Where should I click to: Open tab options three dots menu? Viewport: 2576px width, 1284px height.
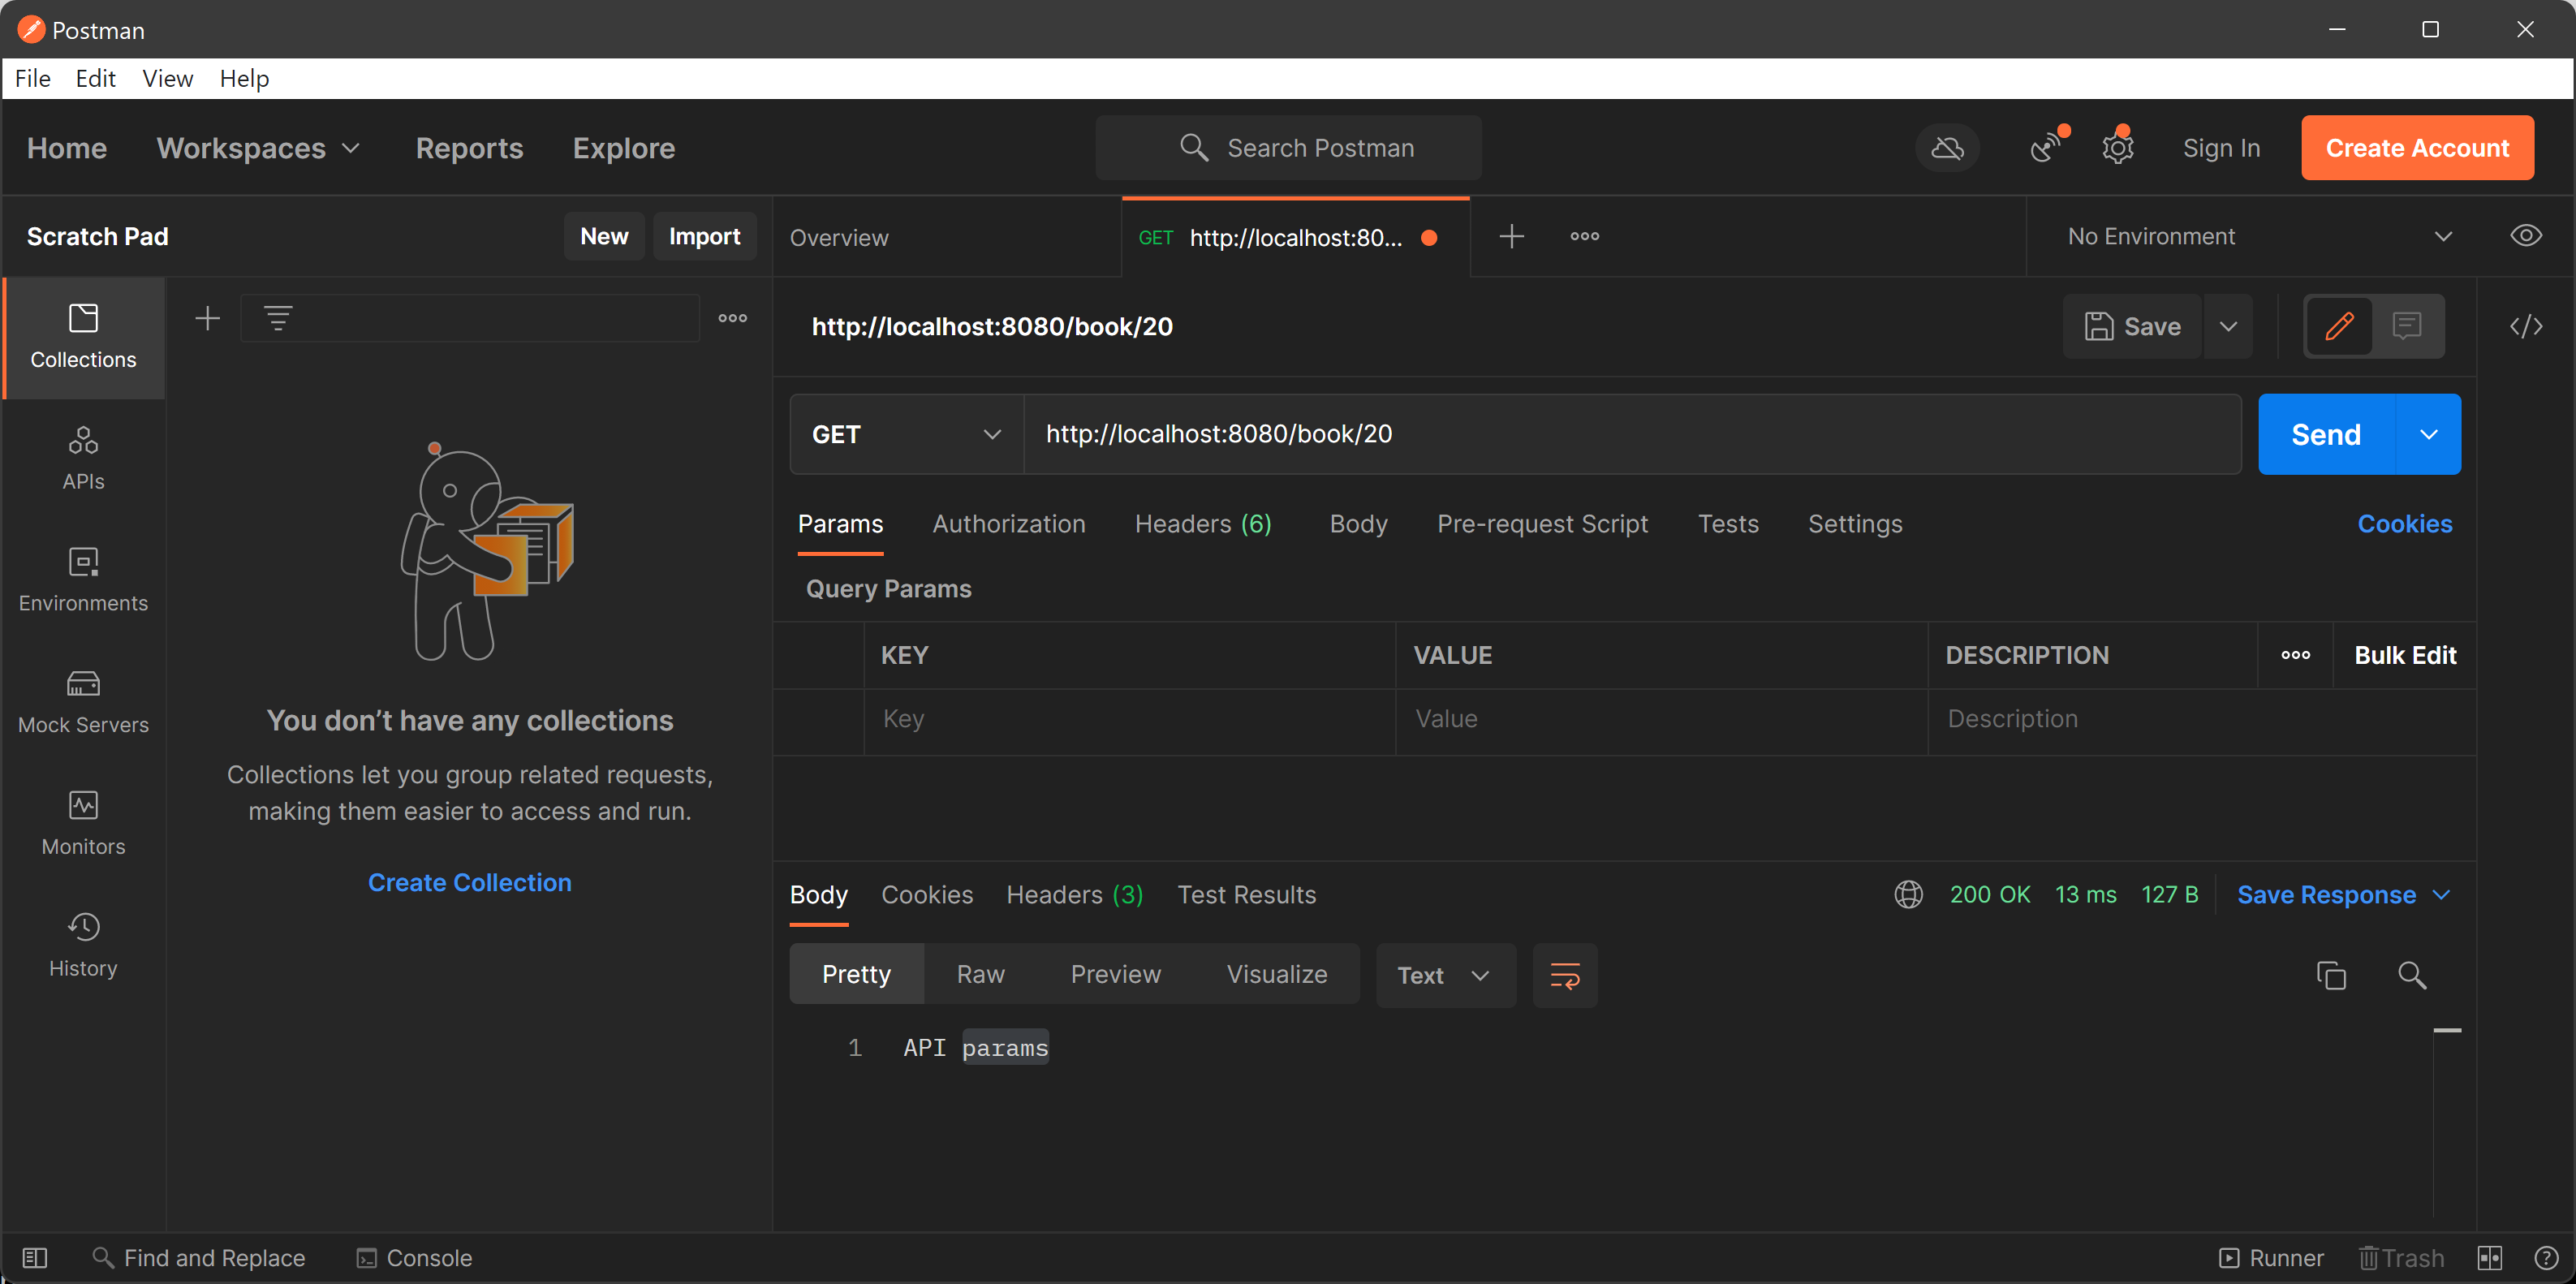point(1584,237)
